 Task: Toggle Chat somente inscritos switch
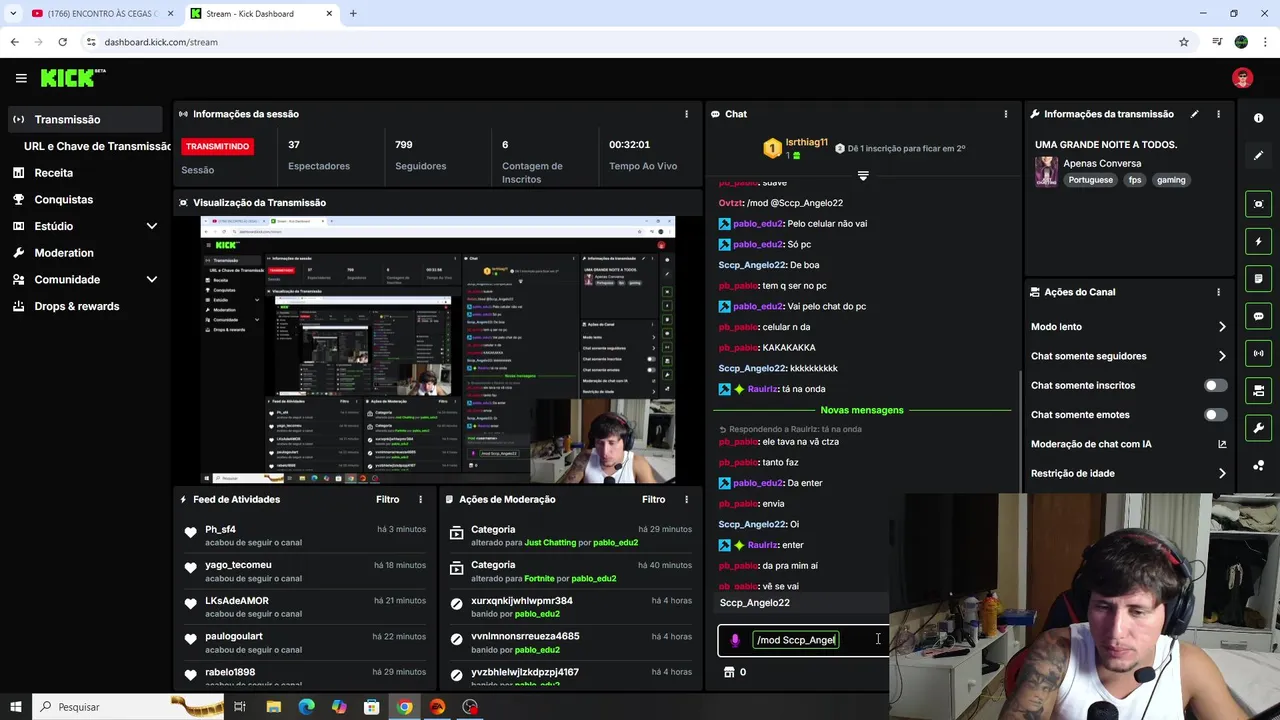coord(1215,385)
